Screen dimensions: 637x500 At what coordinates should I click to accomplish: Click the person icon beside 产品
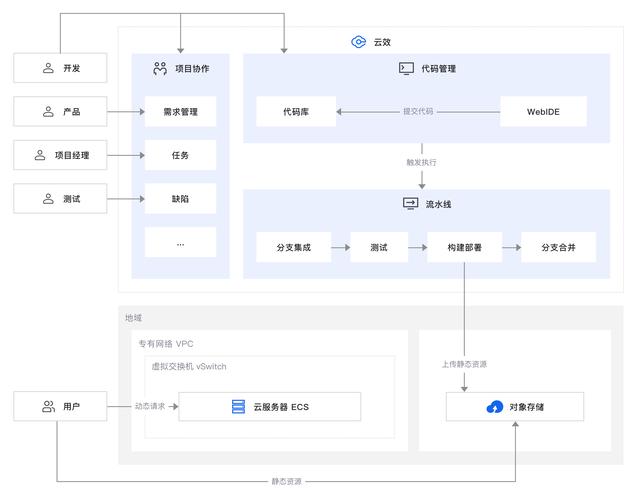coord(48,112)
